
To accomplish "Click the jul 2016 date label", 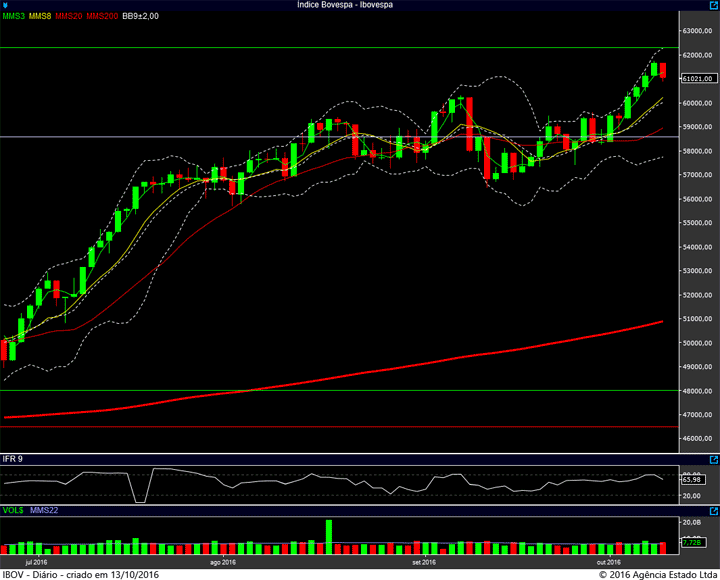I will [36, 562].
